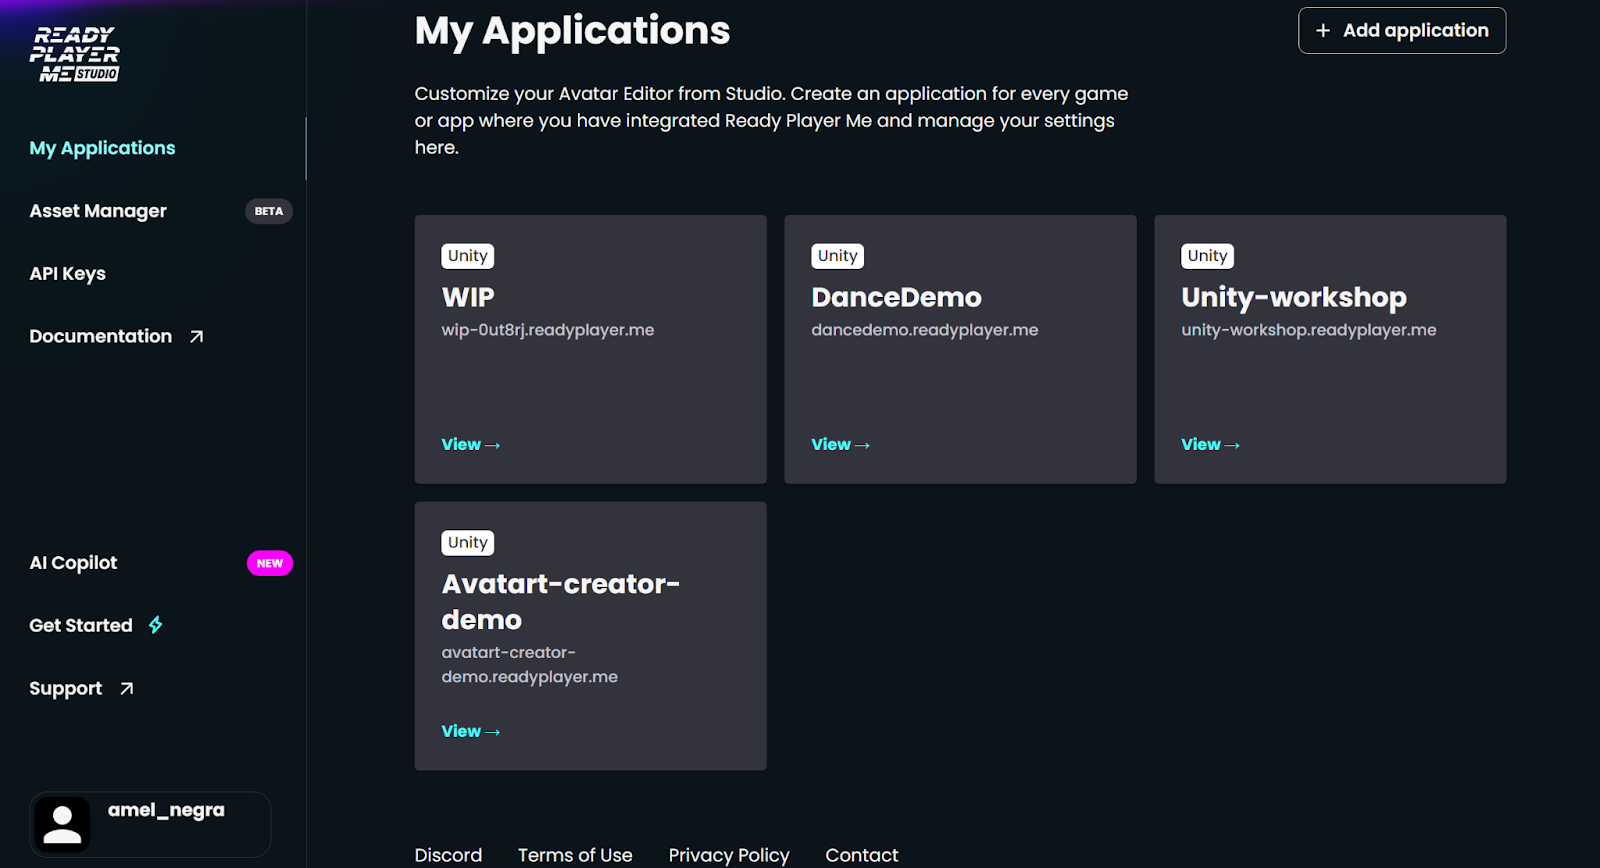The image size is (1600, 868).
Task: Open Documentation link in sidebar
Action: click(101, 336)
